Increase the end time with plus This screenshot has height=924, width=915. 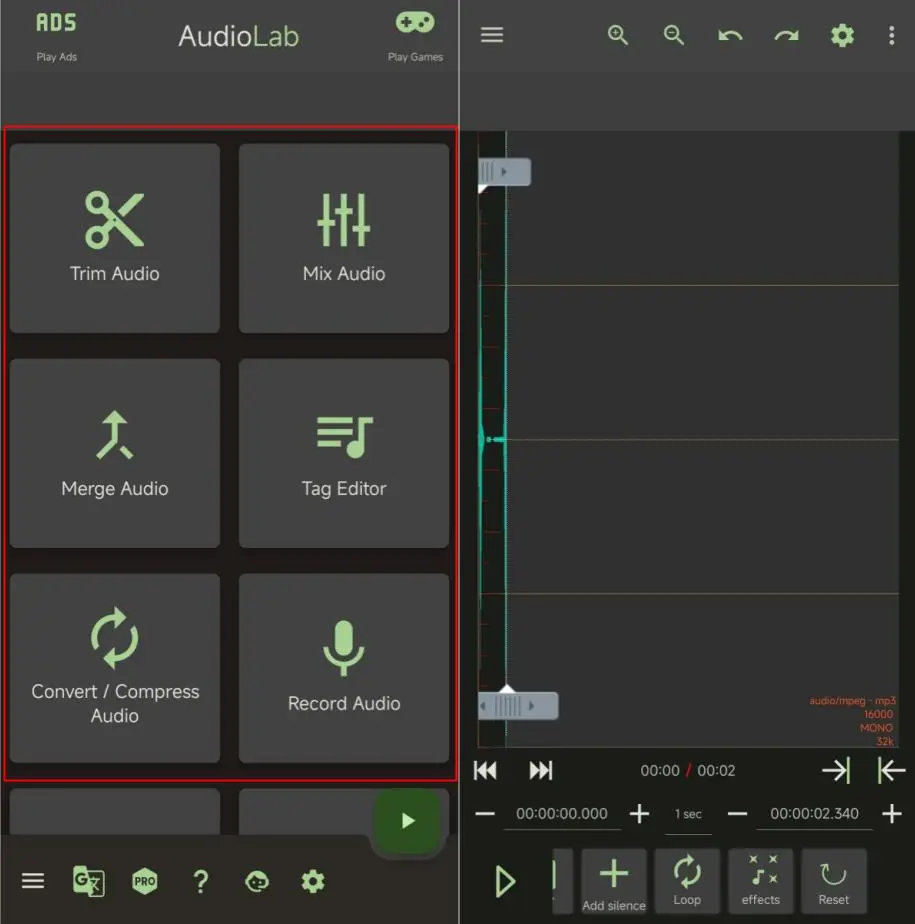click(x=892, y=814)
